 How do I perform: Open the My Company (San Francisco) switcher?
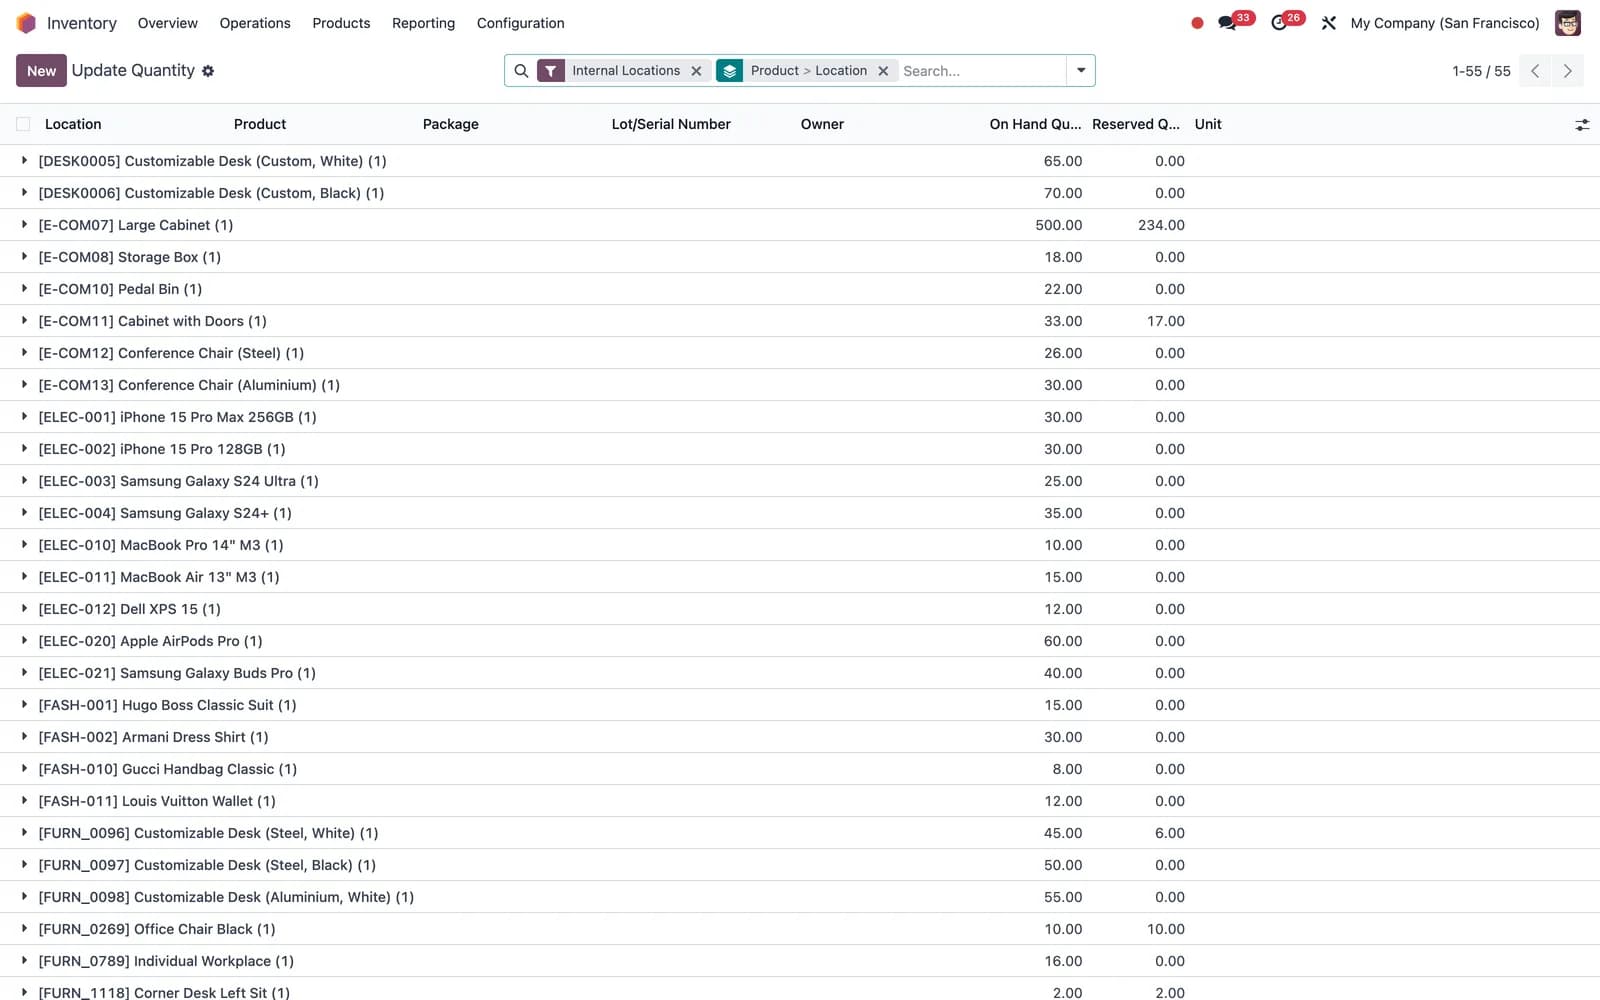point(1445,23)
